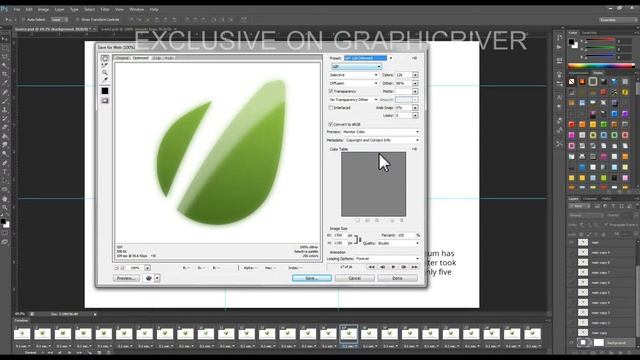Switch to the Styles panel tab

598,73
